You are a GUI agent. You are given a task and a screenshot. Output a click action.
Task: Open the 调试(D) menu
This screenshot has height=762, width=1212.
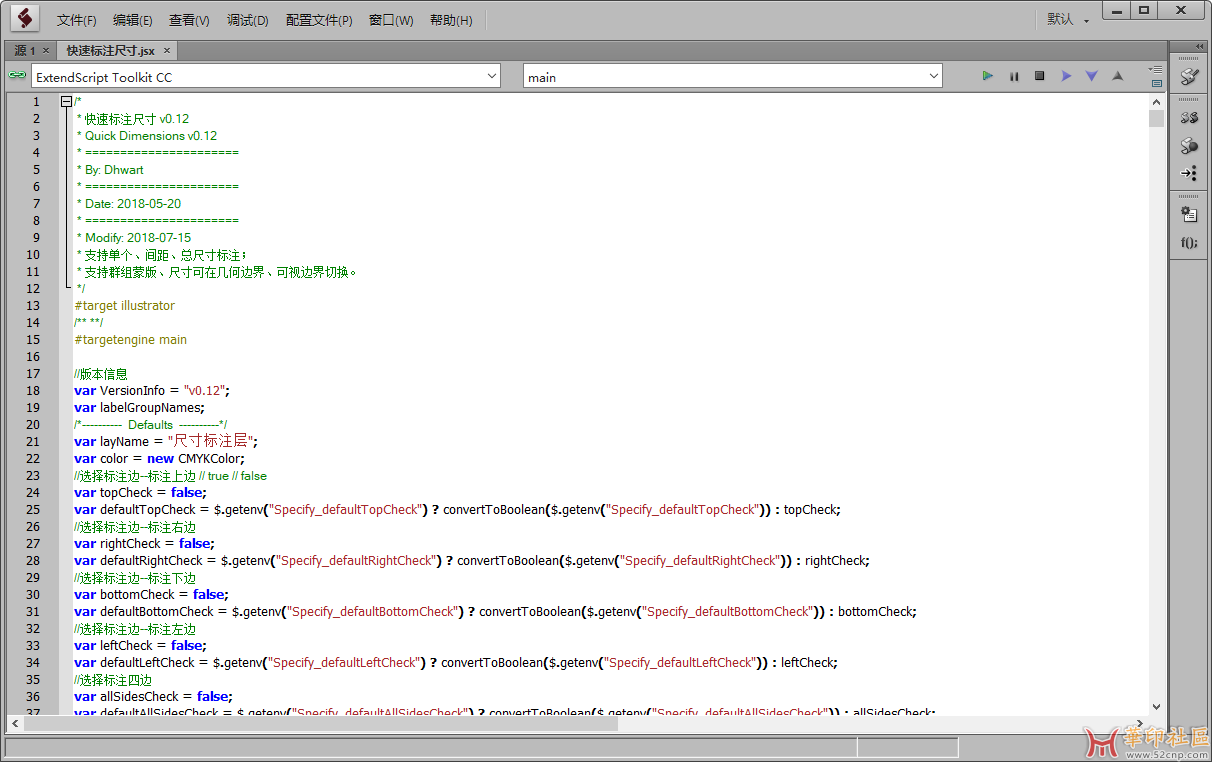point(247,20)
